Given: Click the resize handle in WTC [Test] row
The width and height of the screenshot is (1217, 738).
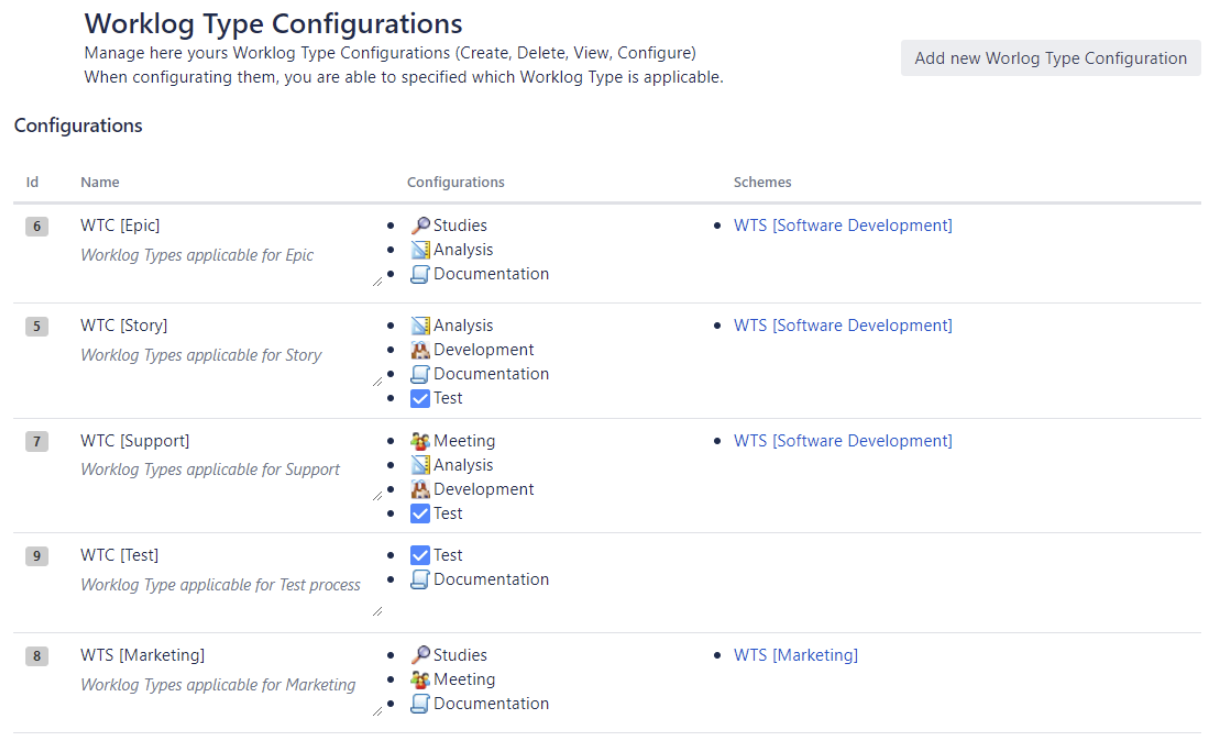Looking at the screenshot, I should pyautogui.click(x=377, y=611).
